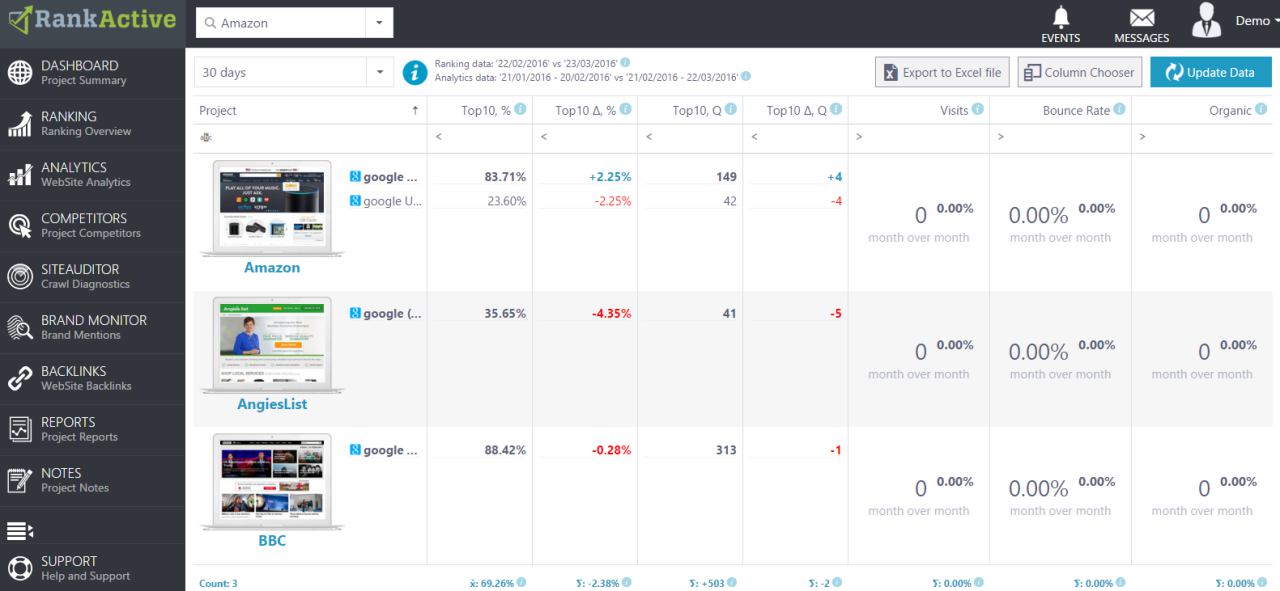Open the BBC site thumbnail
Viewport: 1280px width, 591px height.
271,481
